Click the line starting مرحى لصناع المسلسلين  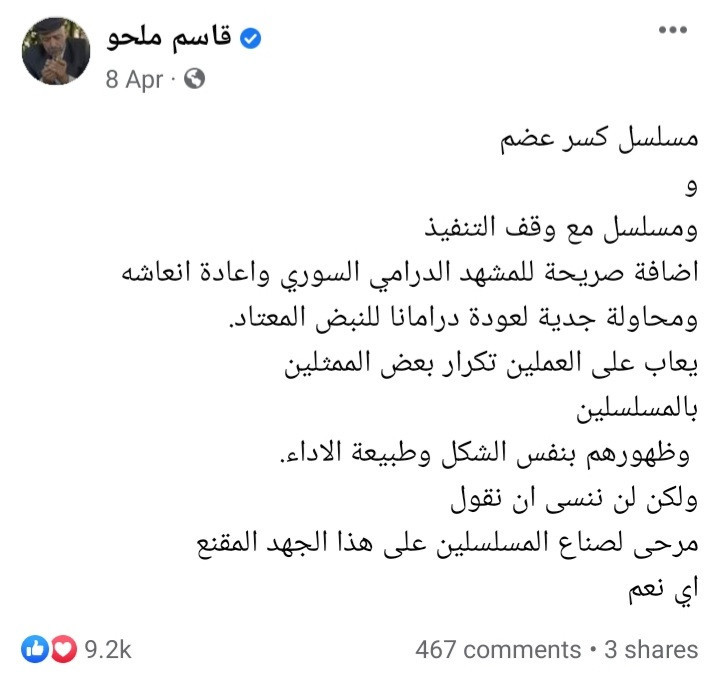pyautogui.click(x=448, y=543)
